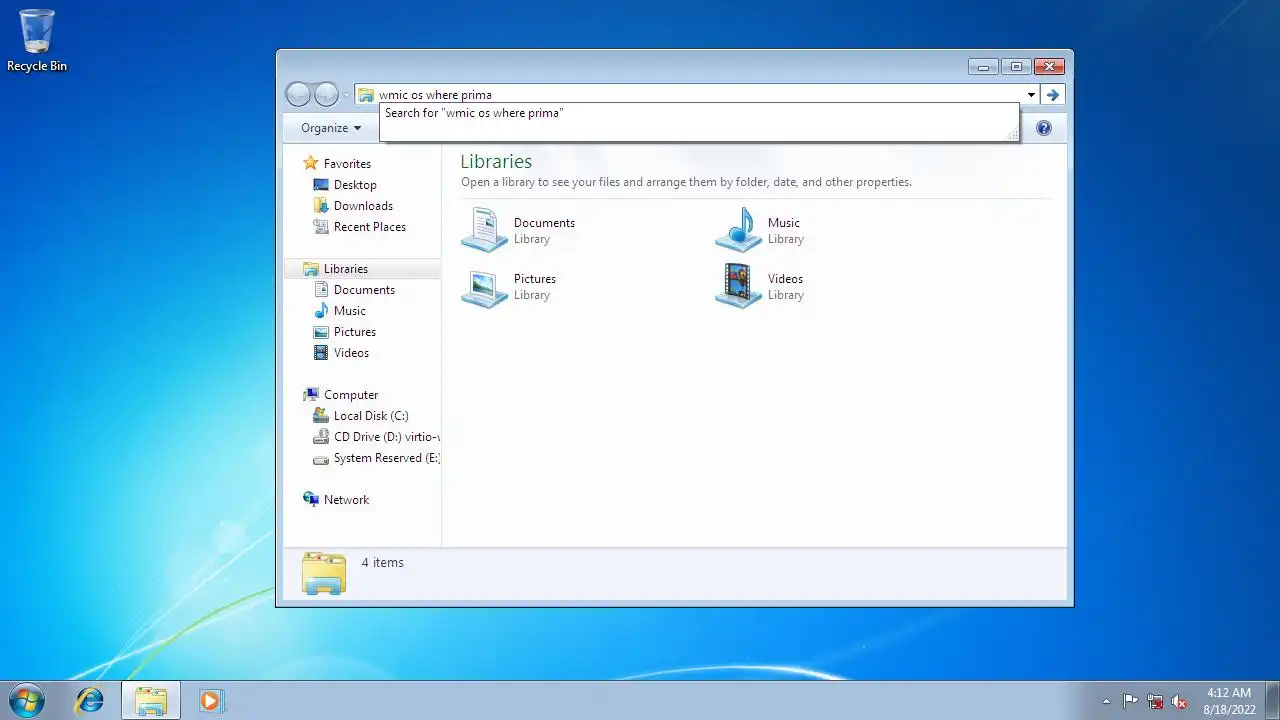Click the Favorites star icon
The width and height of the screenshot is (1280, 720).
(311, 163)
